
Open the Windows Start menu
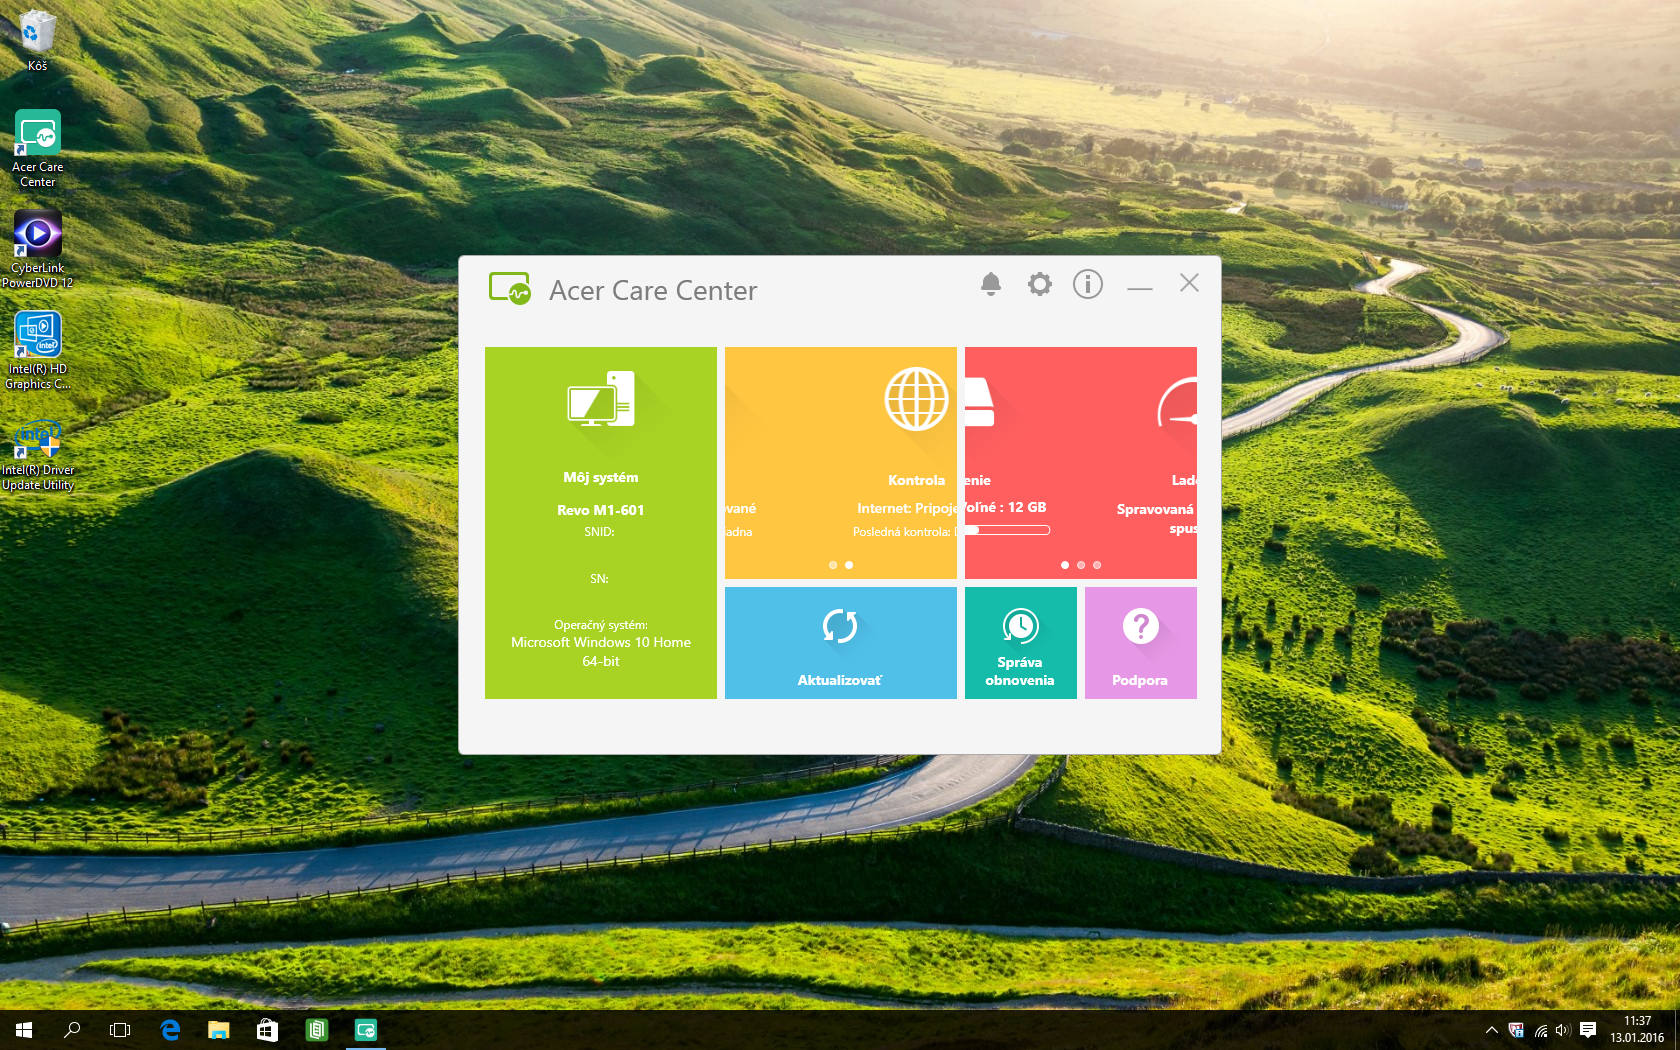pos(24,1030)
